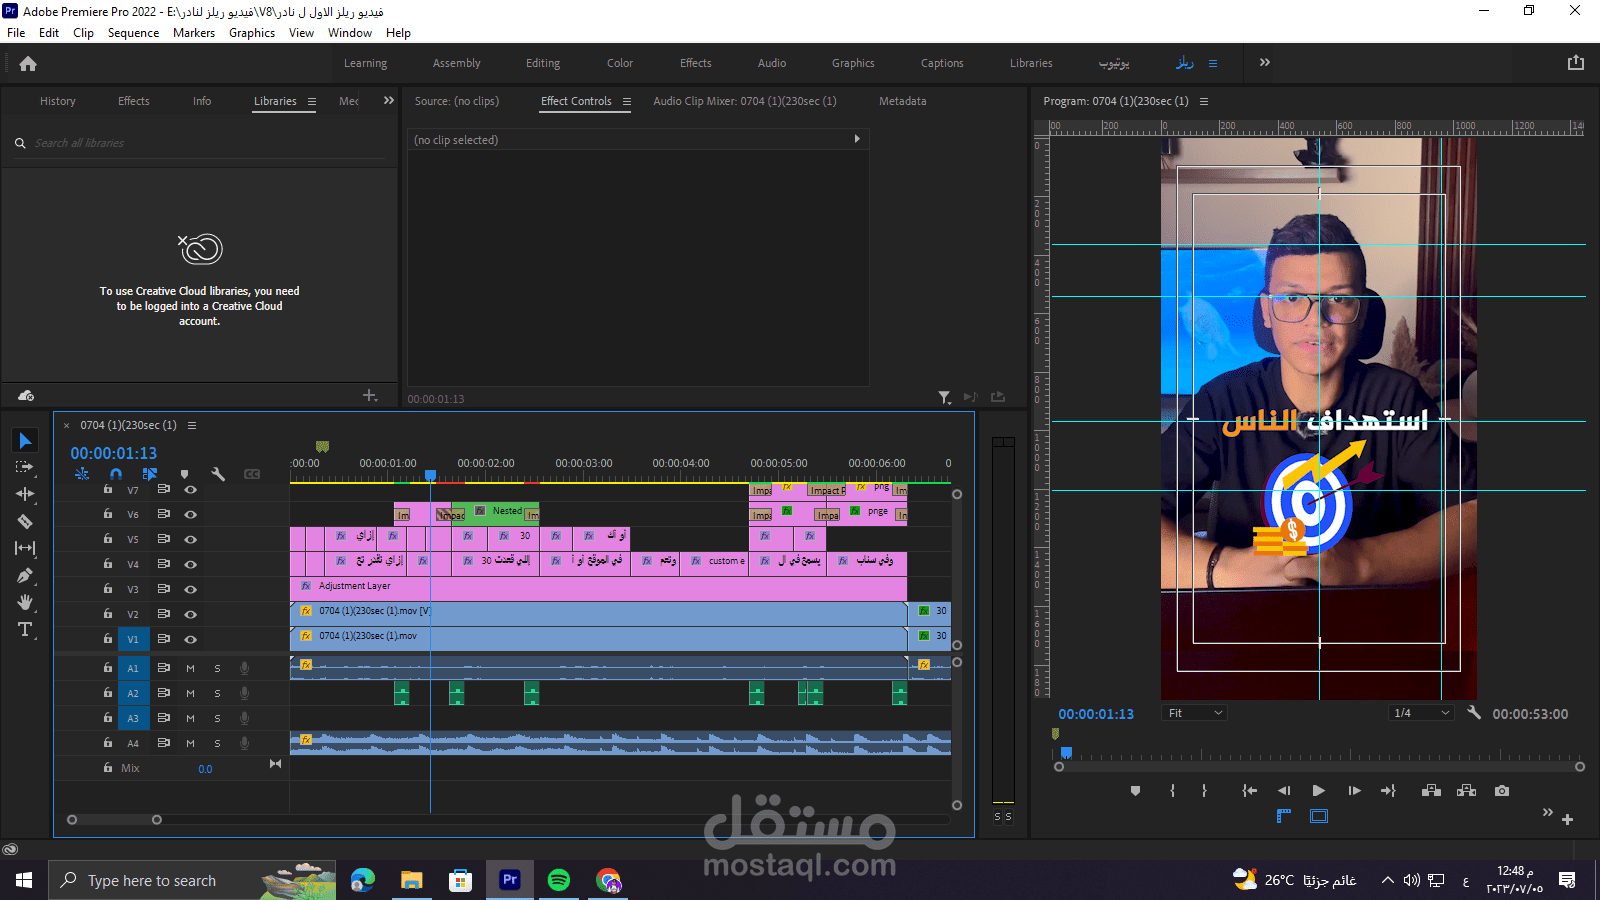
Task: Click the timeline horizontal zoom scrollbar
Action: 114,819
